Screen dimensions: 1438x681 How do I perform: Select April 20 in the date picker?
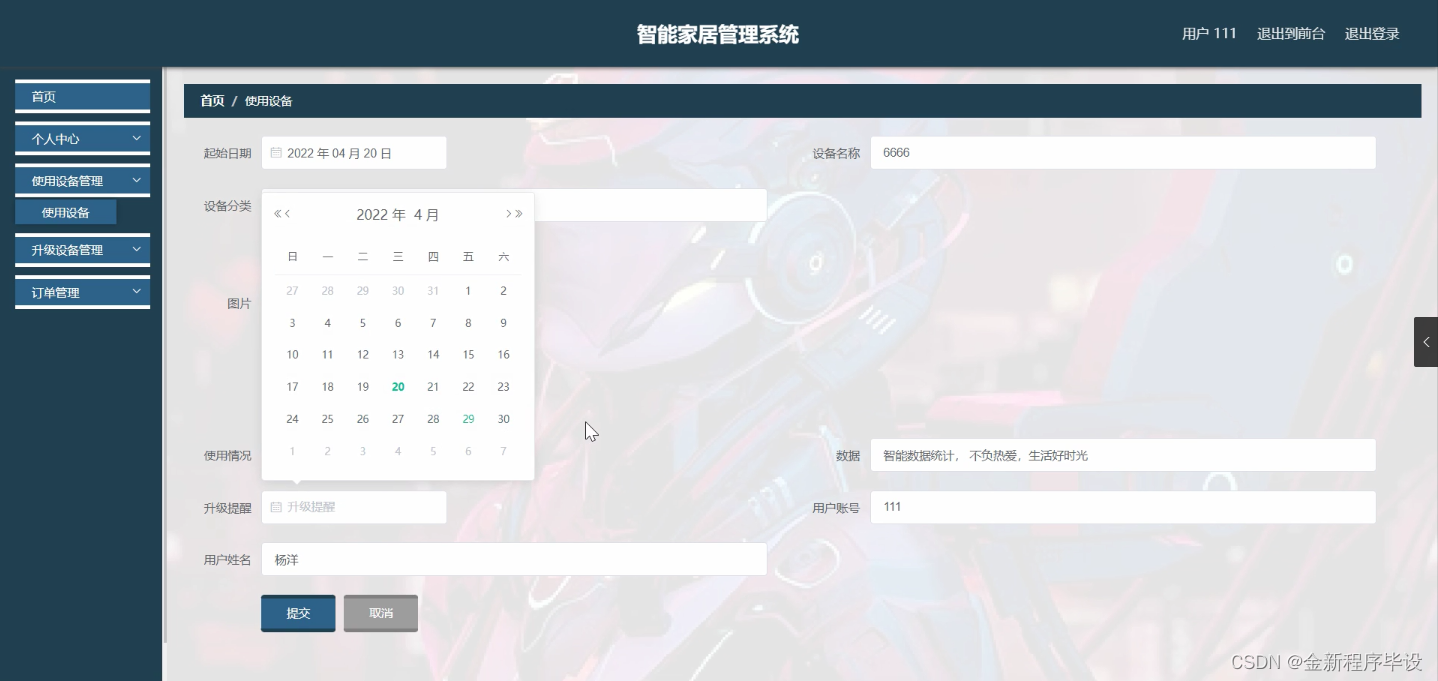click(397, 386)
